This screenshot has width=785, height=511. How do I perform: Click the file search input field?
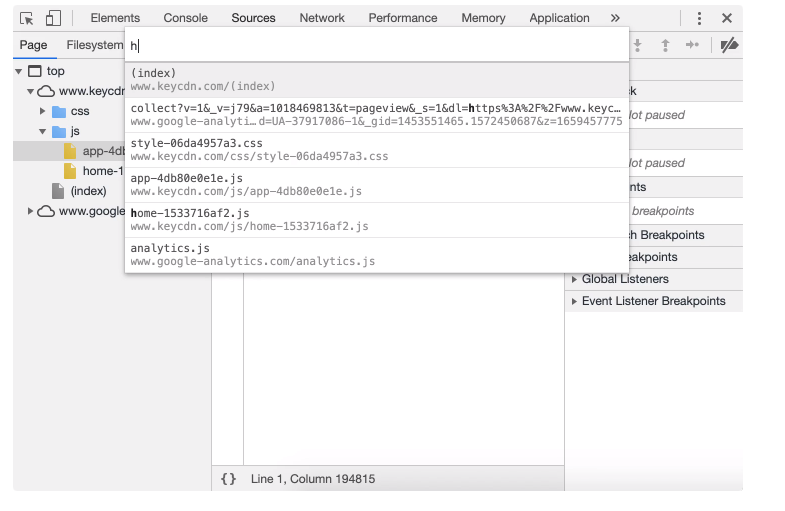376,46
